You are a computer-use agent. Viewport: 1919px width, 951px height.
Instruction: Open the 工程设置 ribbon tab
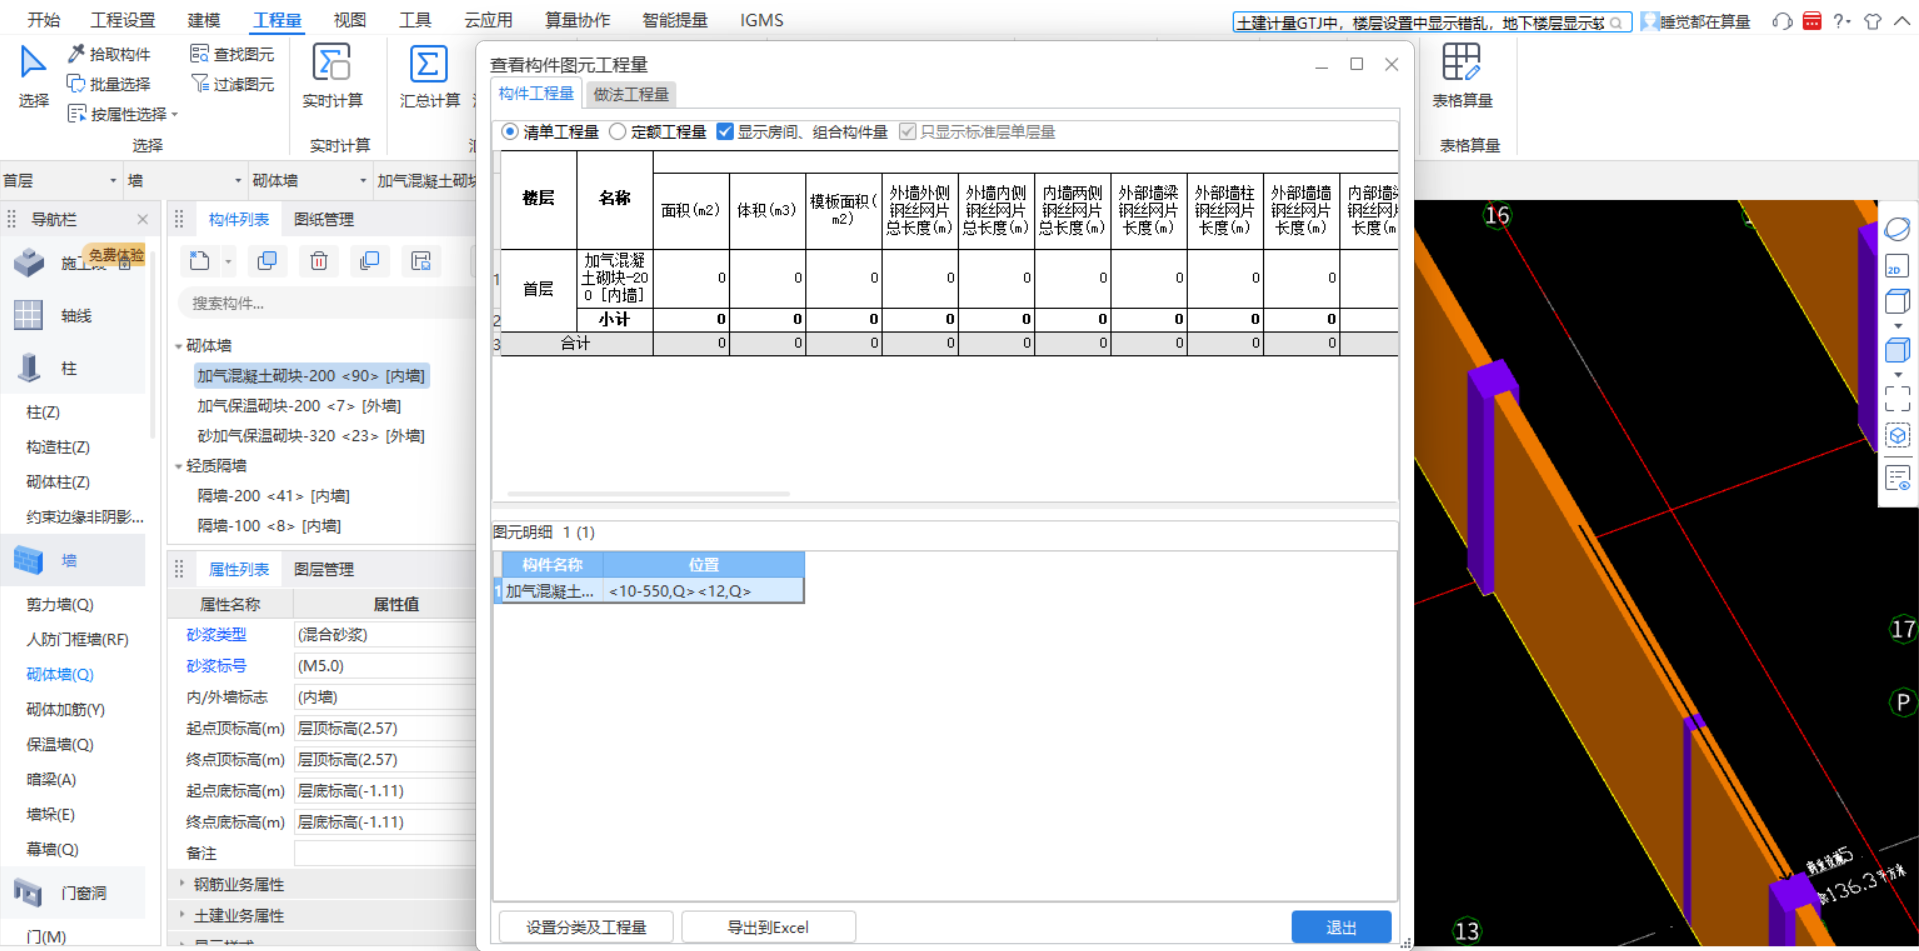(123, 20)
